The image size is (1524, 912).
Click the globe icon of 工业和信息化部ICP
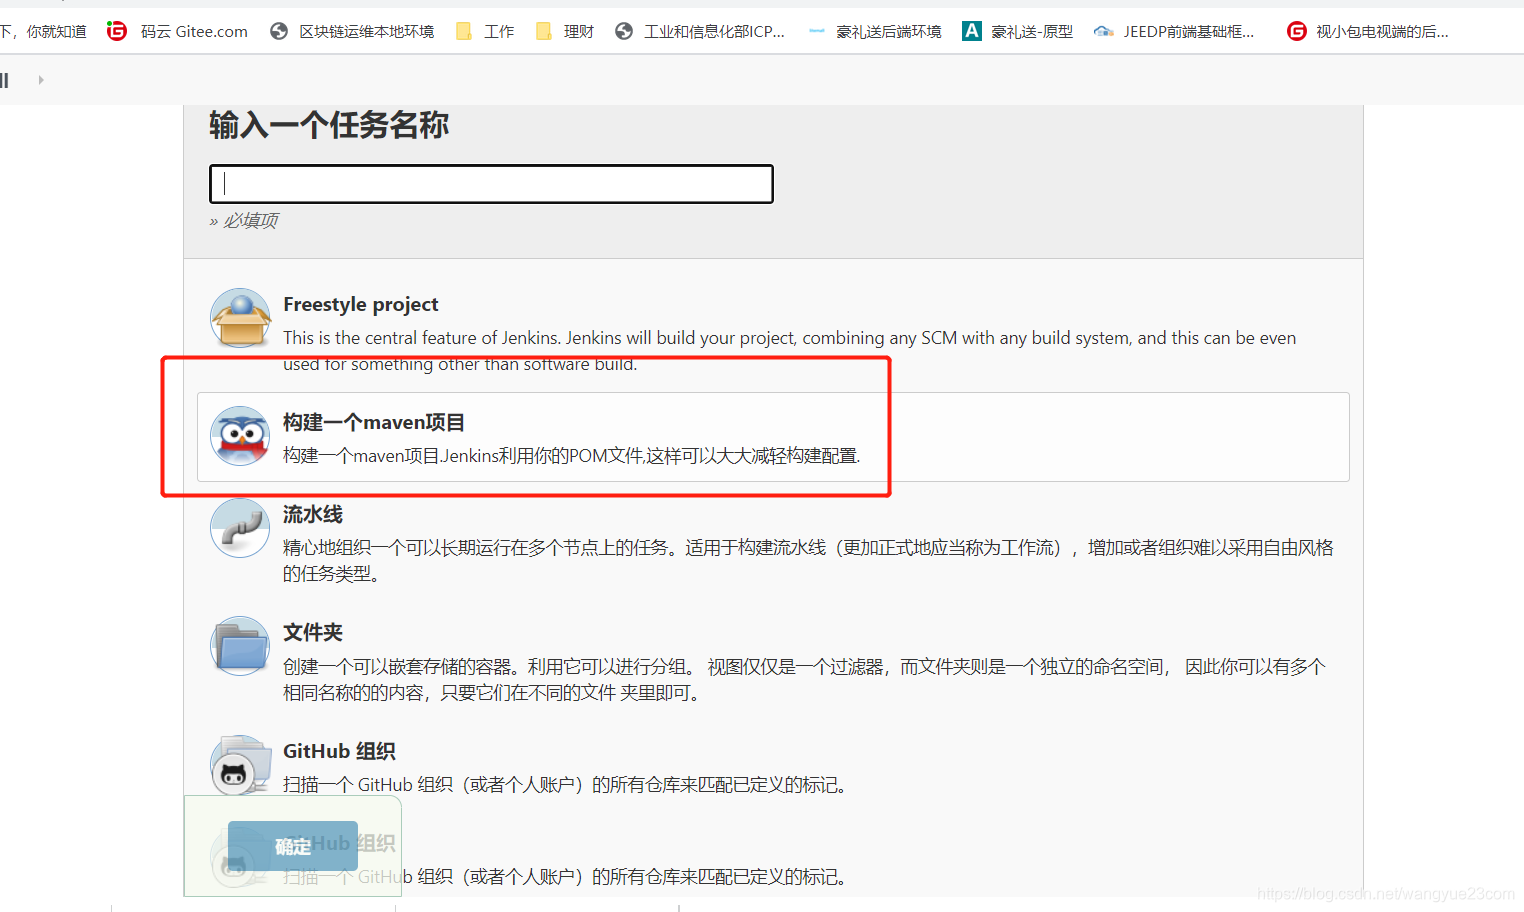[624, 31]
